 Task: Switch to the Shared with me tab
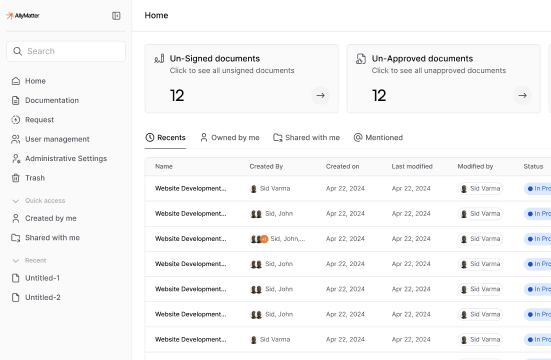(x=306, y=137)
